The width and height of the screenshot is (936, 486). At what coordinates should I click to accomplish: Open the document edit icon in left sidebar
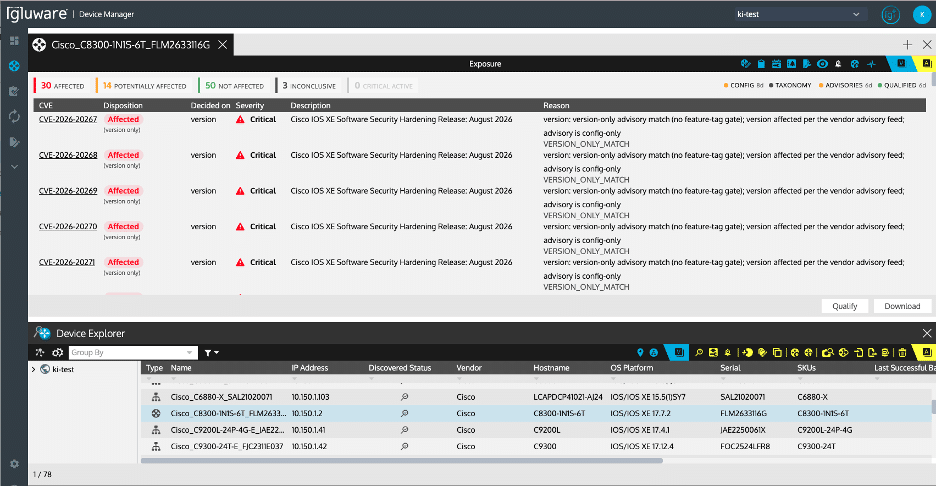point(14,142)
